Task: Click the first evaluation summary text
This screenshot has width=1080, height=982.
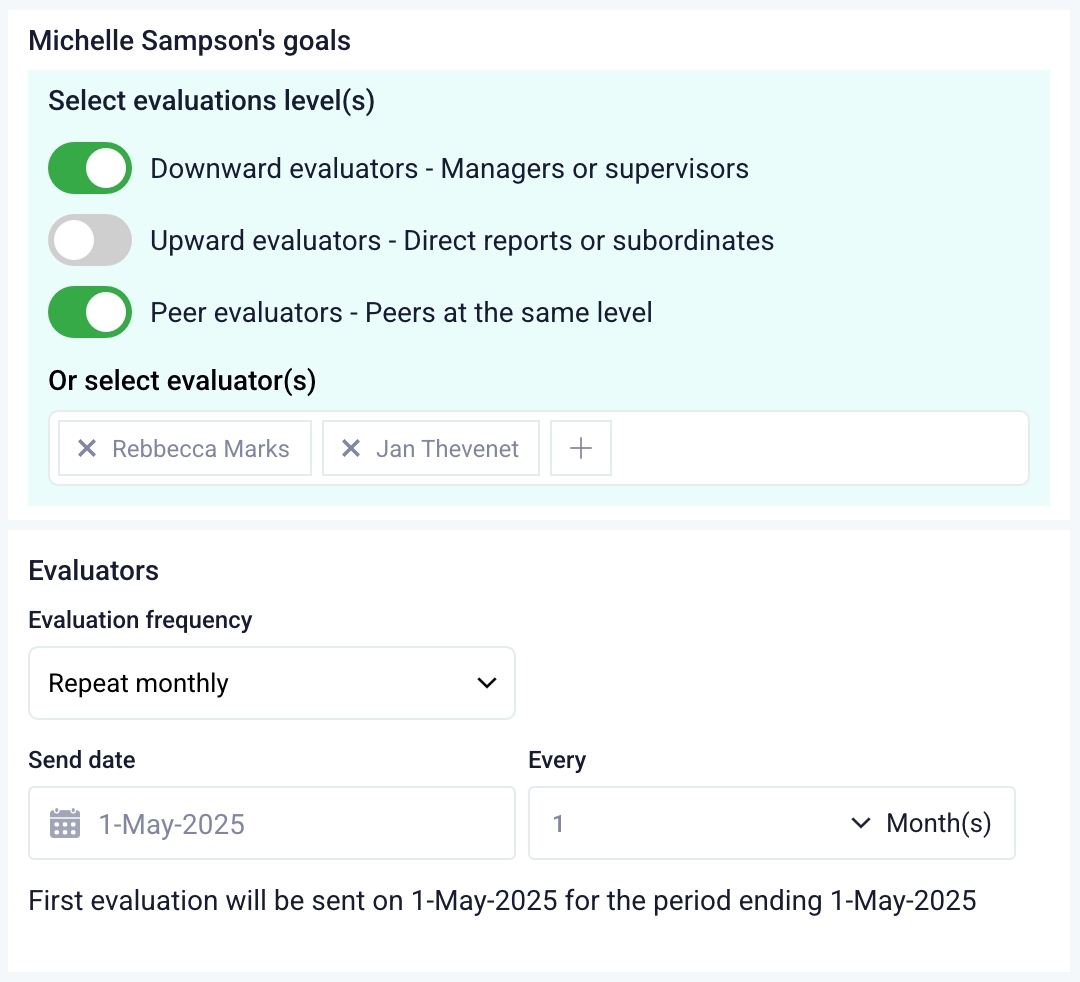Action: click(502, 900)
